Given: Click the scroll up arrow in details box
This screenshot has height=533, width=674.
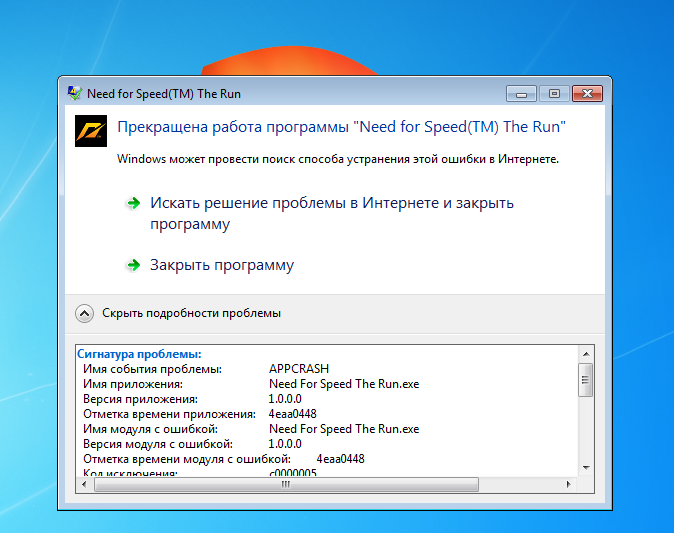Looking at the screenshot, I should (586, 354).
